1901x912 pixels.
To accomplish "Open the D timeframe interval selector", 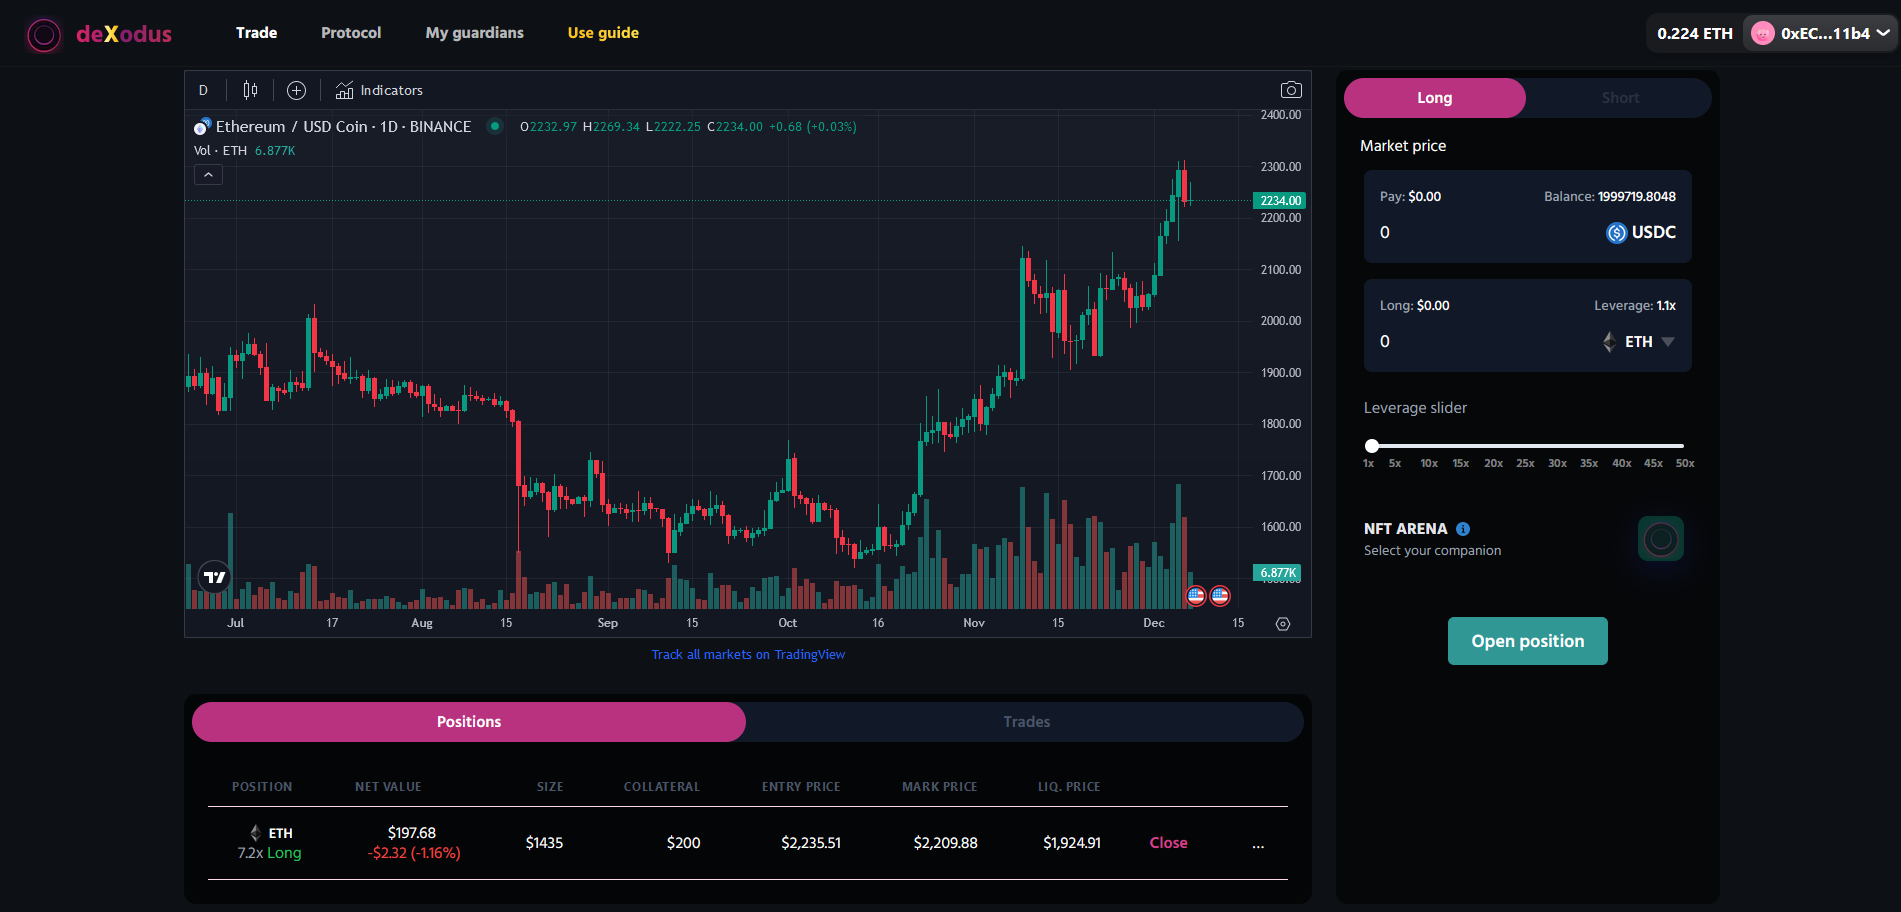I will pyautogui.click(x=203, y=90).
